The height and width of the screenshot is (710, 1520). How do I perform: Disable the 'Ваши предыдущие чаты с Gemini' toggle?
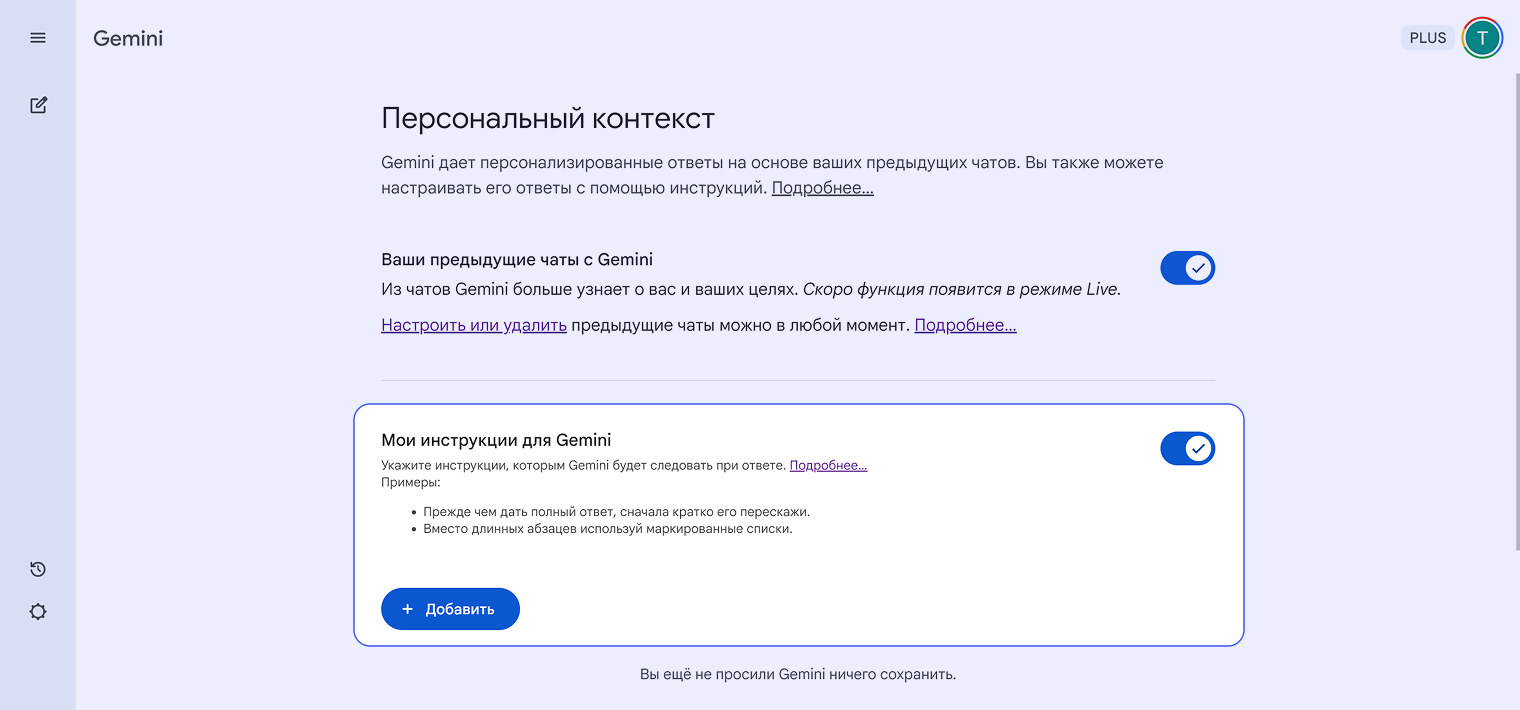coord(1188,268)
